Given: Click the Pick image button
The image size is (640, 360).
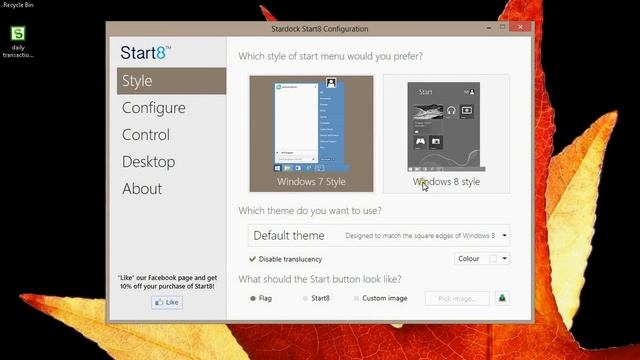Looking at the screenshot, I should 457,298.
